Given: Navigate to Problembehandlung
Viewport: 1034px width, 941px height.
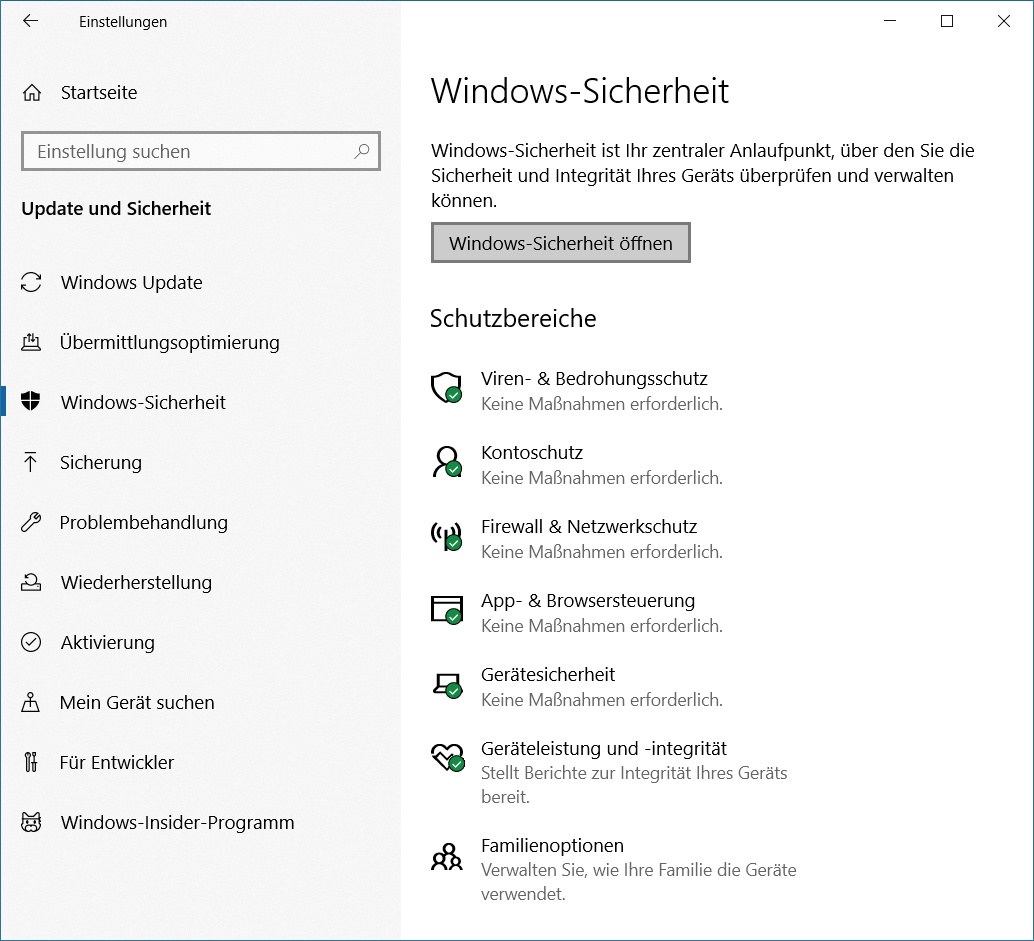Looking at the screenshot, I should tap(143, 523).
